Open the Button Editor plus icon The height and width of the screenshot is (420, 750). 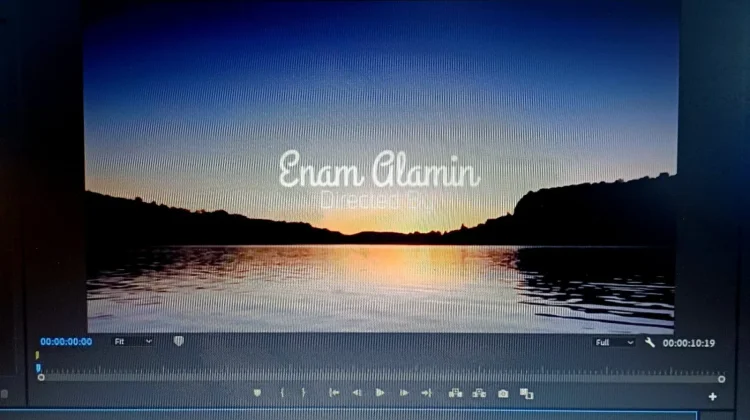[x=713, y=397]
